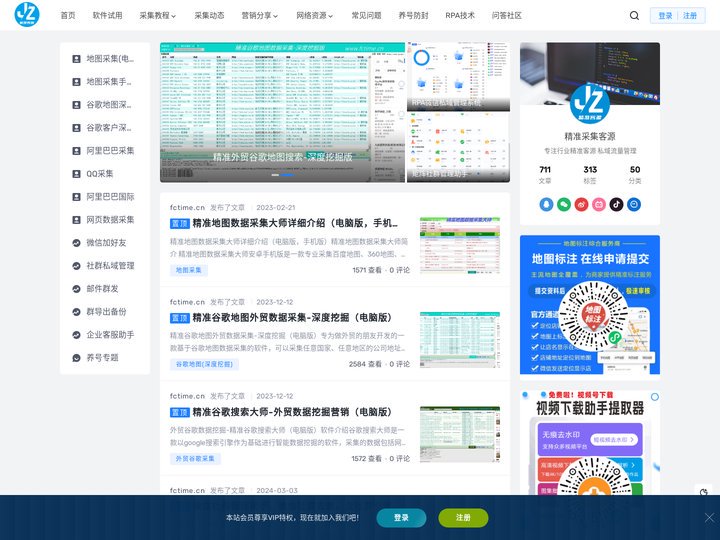Open the RPA技术 nav item
The image size is (720, 540).
point(460,15)
